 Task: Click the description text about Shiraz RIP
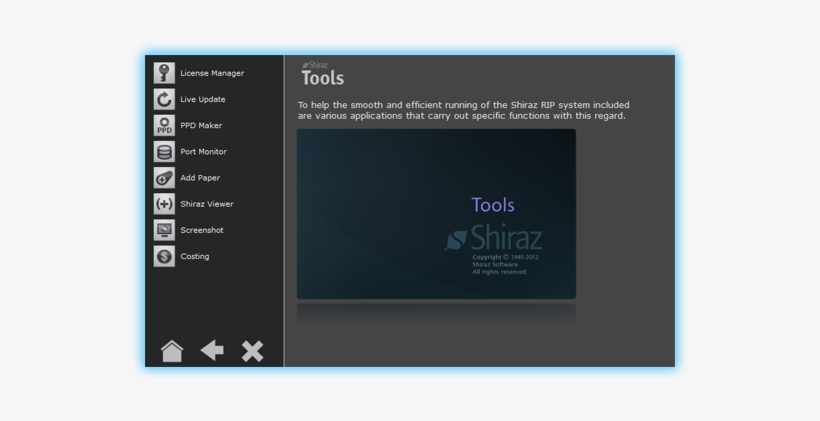(x=463, y=110)
